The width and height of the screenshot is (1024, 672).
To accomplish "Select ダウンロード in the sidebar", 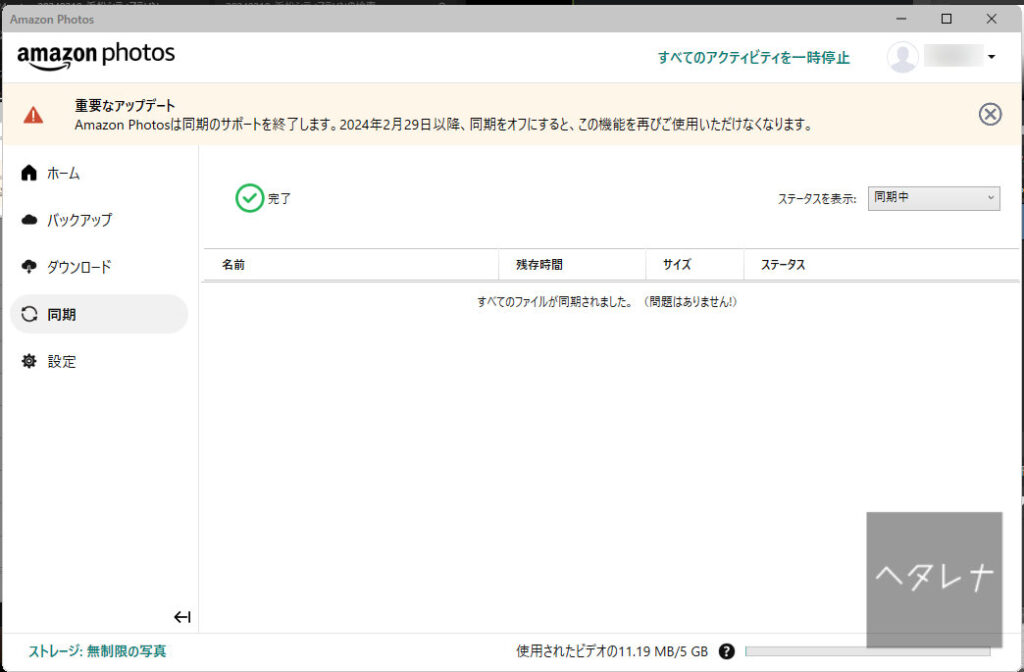I will 80,267.
